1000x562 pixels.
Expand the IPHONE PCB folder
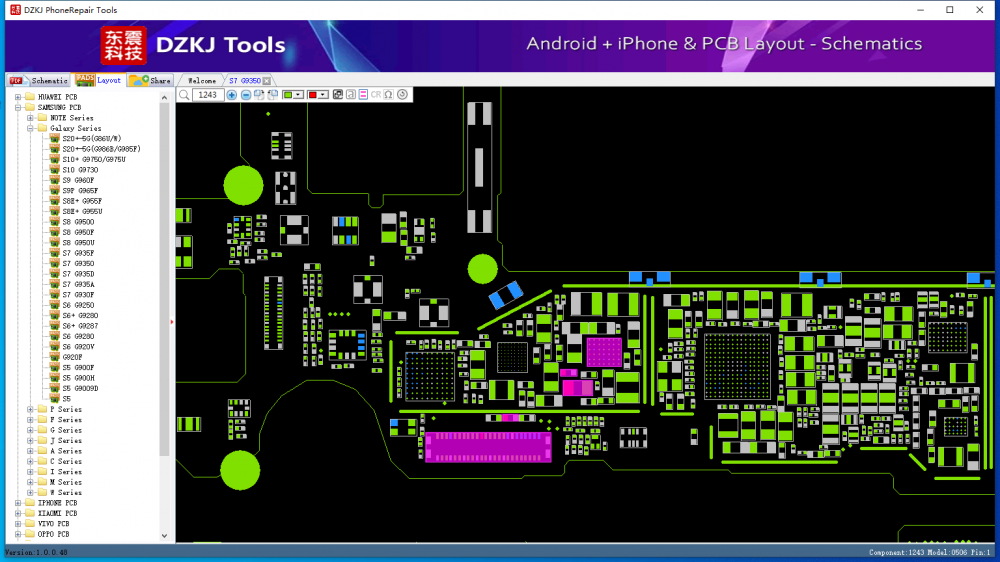18,503
